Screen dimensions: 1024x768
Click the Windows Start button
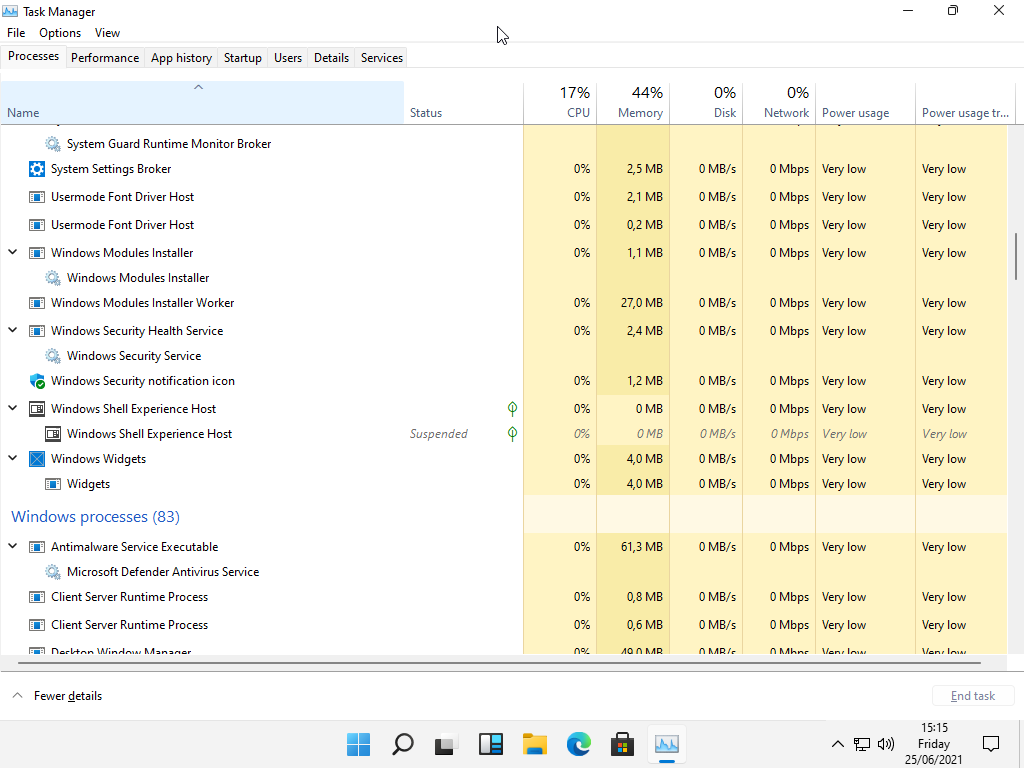pyautogui.click(x=358, y=744)
